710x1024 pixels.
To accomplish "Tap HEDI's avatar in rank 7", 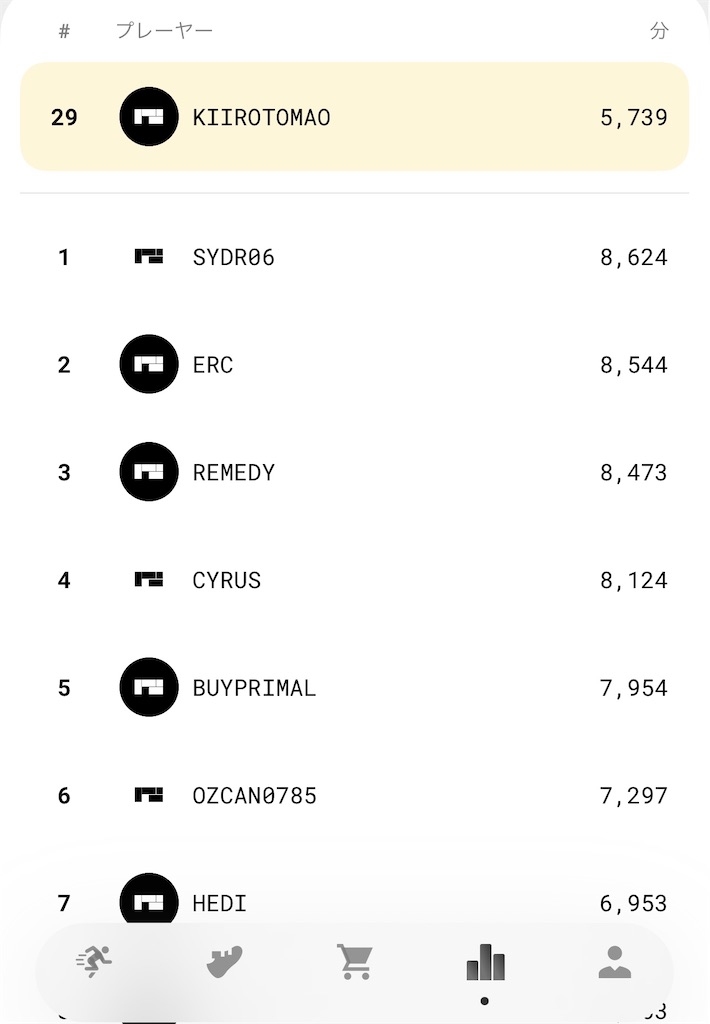I will (x=149, y=899).
